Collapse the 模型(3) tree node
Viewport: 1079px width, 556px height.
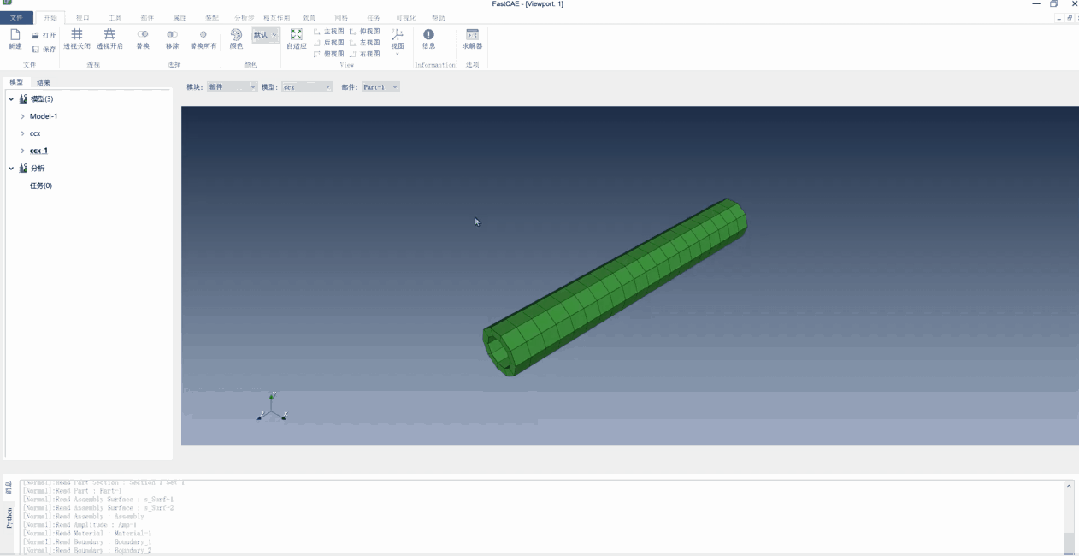pyautogui.click(x=12, y=99)
